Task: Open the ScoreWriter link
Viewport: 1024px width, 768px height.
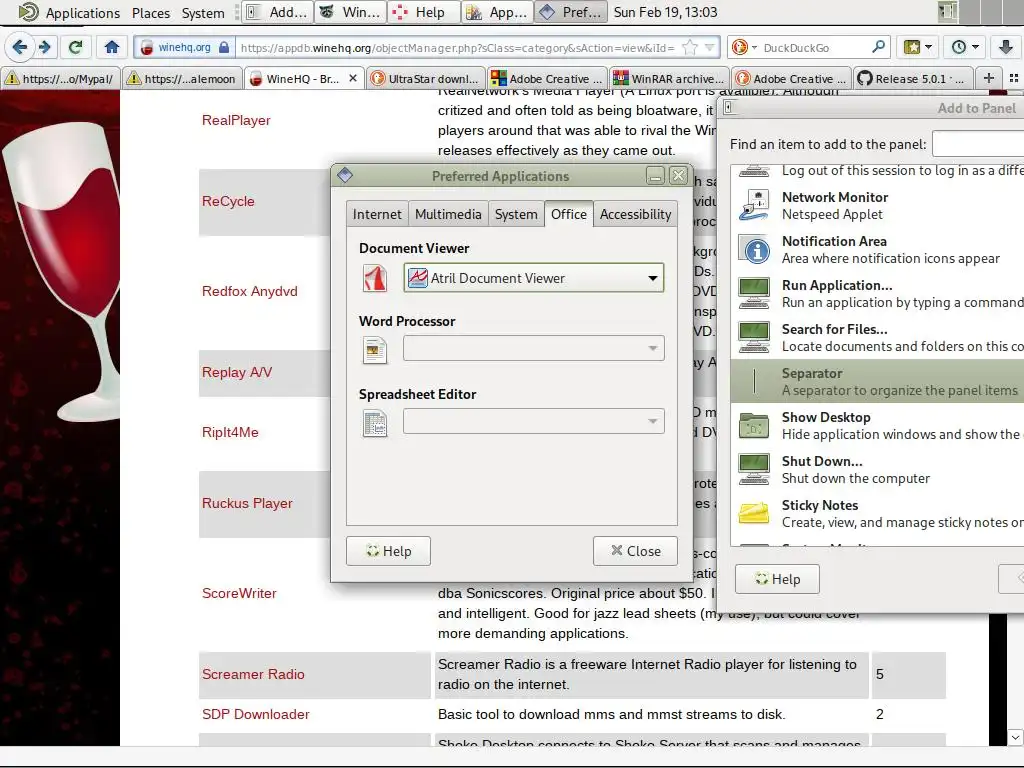Action: pyautogui.click(x=239, y=594)
